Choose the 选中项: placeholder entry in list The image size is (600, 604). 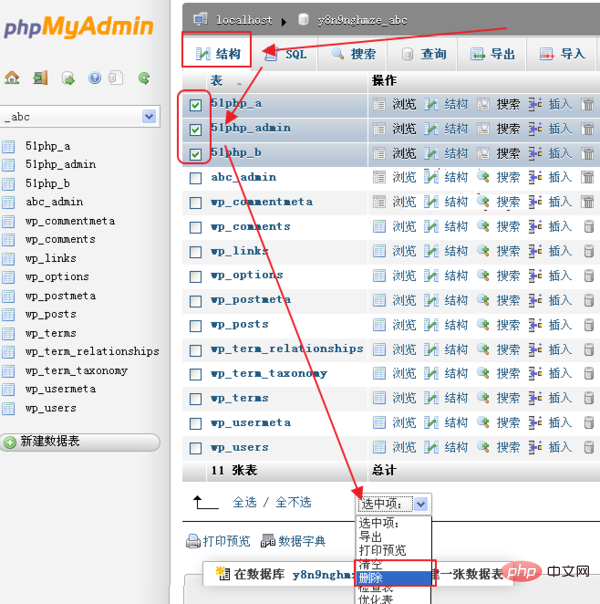point(393,523)
